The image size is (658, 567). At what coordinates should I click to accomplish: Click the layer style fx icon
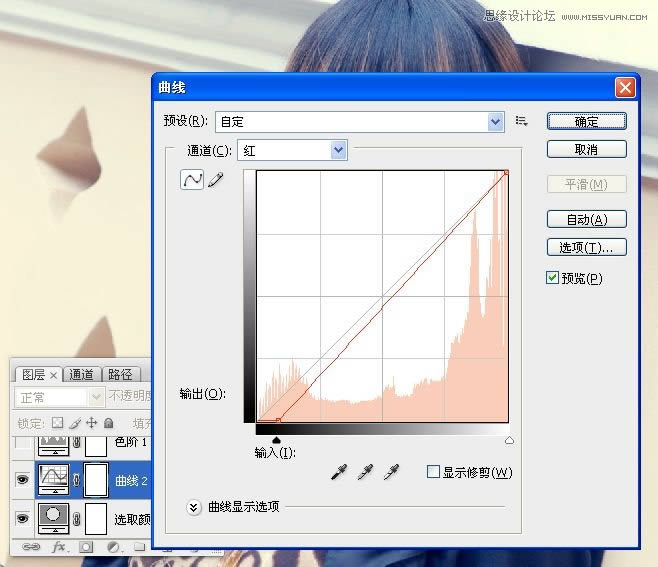pos(59,547)
